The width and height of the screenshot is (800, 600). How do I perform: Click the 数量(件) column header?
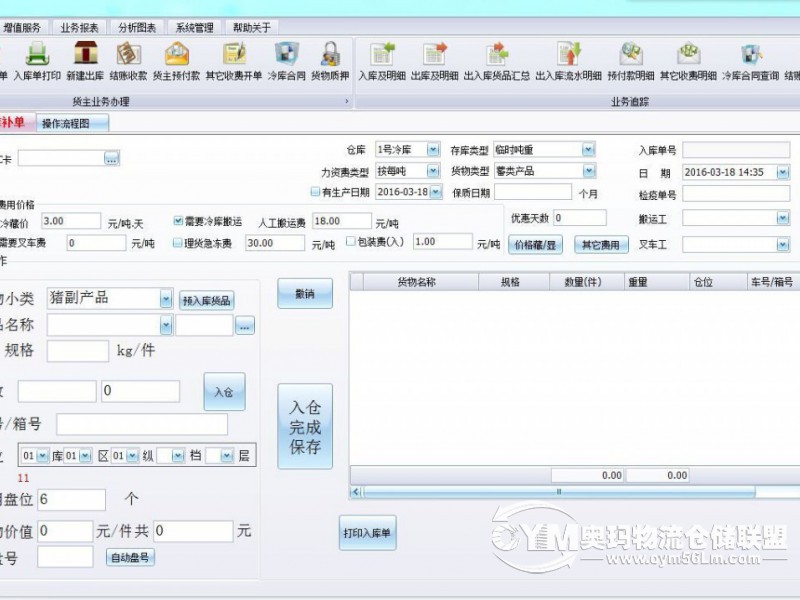[x=587, y=282]
